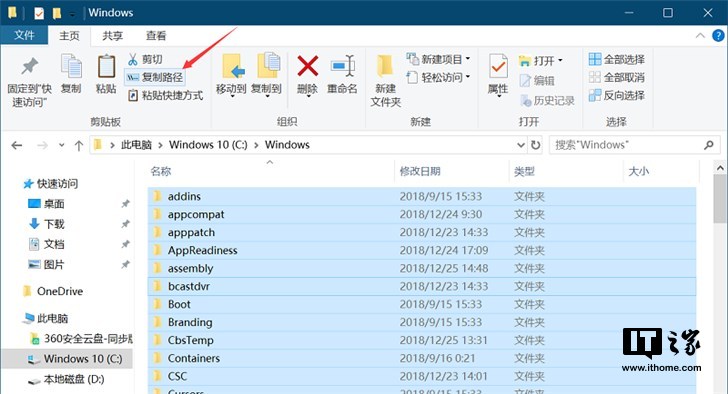
Task: Open the File (文件) tab
Action: (x=24, y=35)
